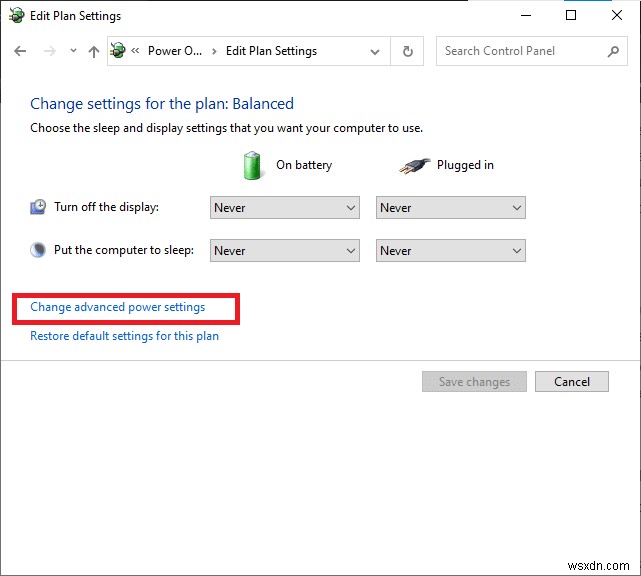The image size is (641, 576).
Task: Open the sleep Plugged in dropdown
Action: click(451, 251)
